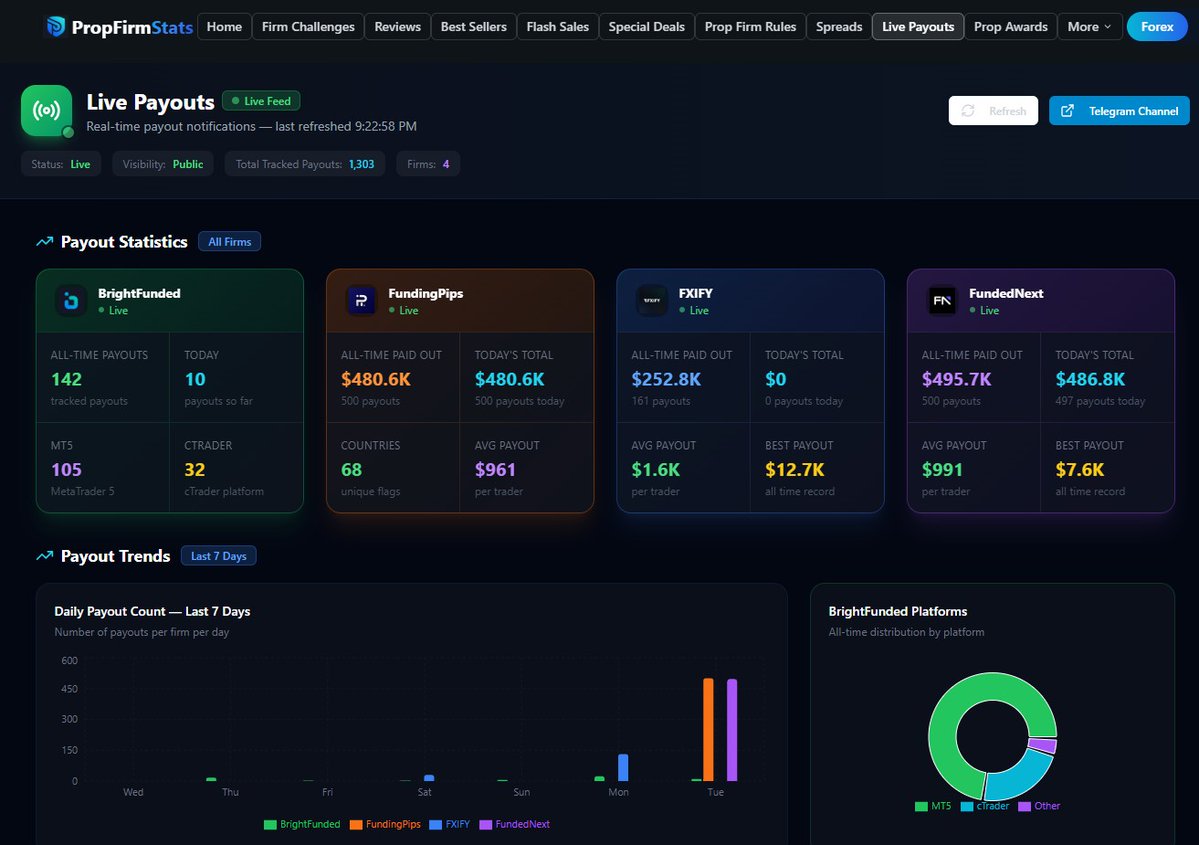Select the Live Payouts tab
Screen dimensions: 1199x845
[x=918, y=27]
